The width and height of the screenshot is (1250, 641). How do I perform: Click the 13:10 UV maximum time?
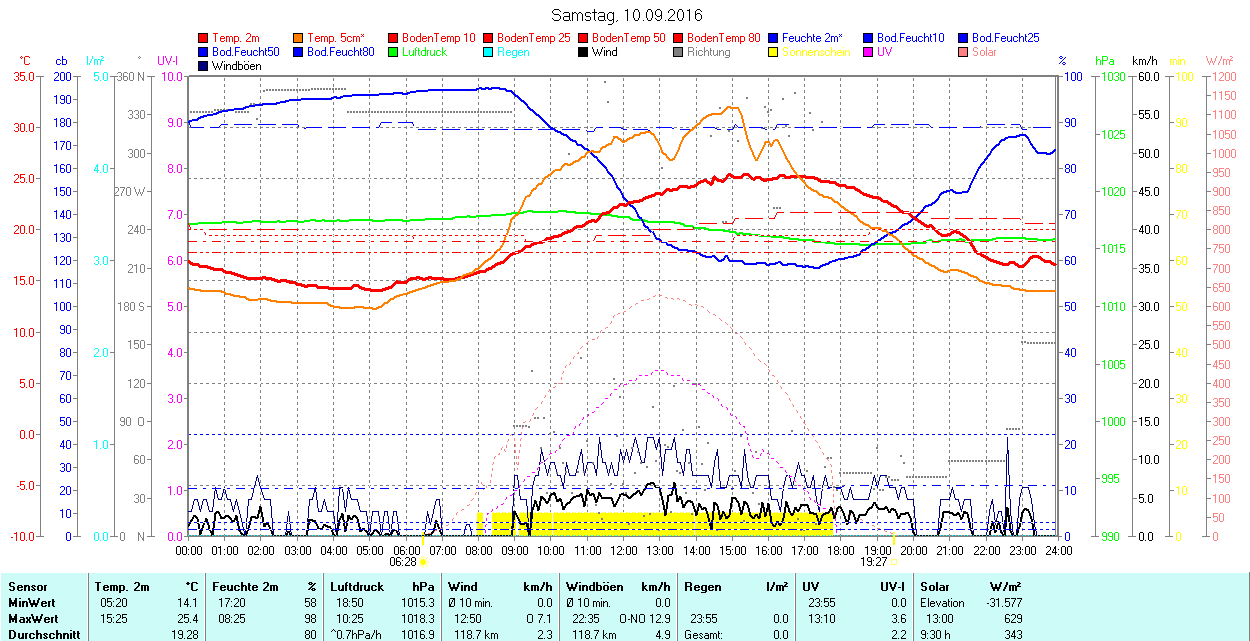point(821,619)
